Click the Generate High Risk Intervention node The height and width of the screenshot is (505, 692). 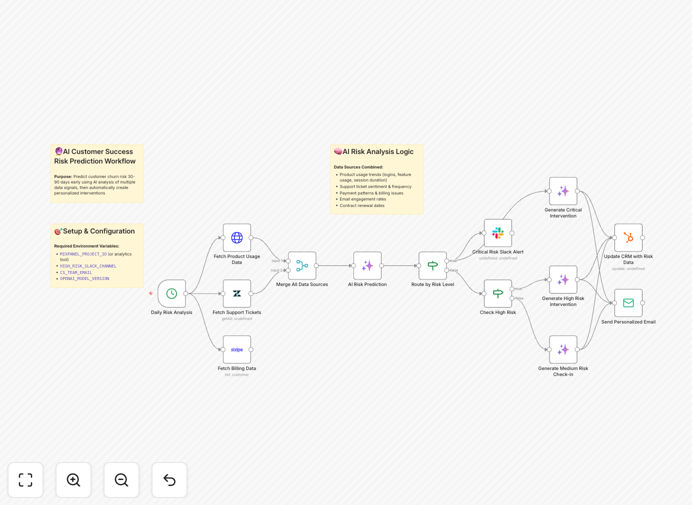(x=563, y=279)
